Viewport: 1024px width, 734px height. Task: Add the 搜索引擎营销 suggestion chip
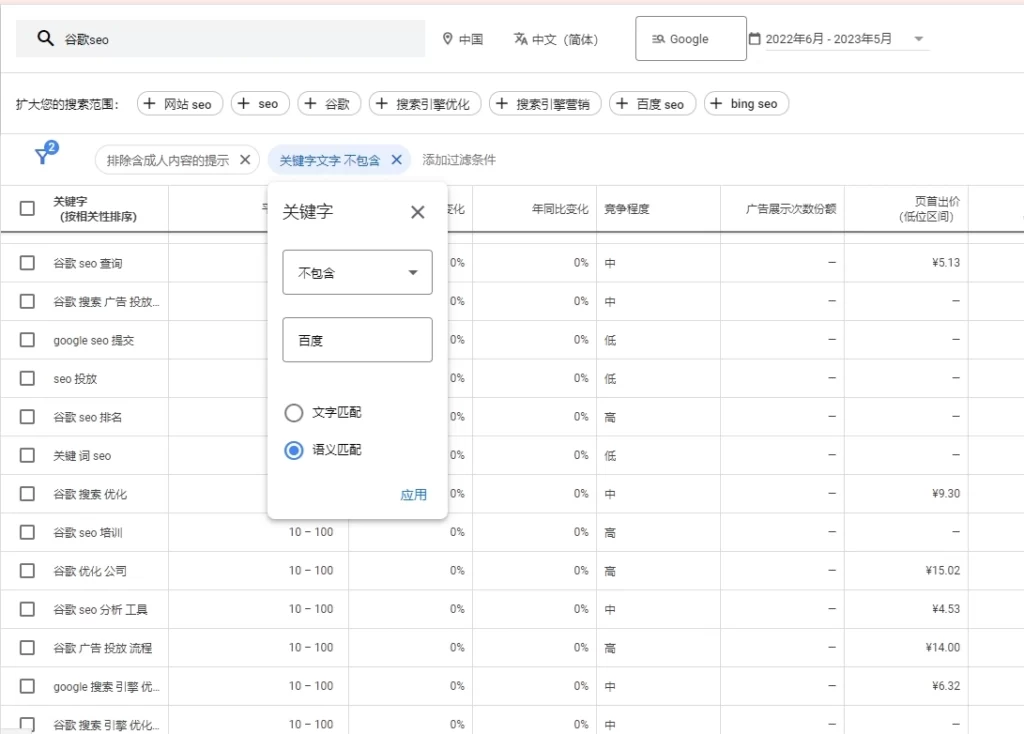[x=545, y=104]
